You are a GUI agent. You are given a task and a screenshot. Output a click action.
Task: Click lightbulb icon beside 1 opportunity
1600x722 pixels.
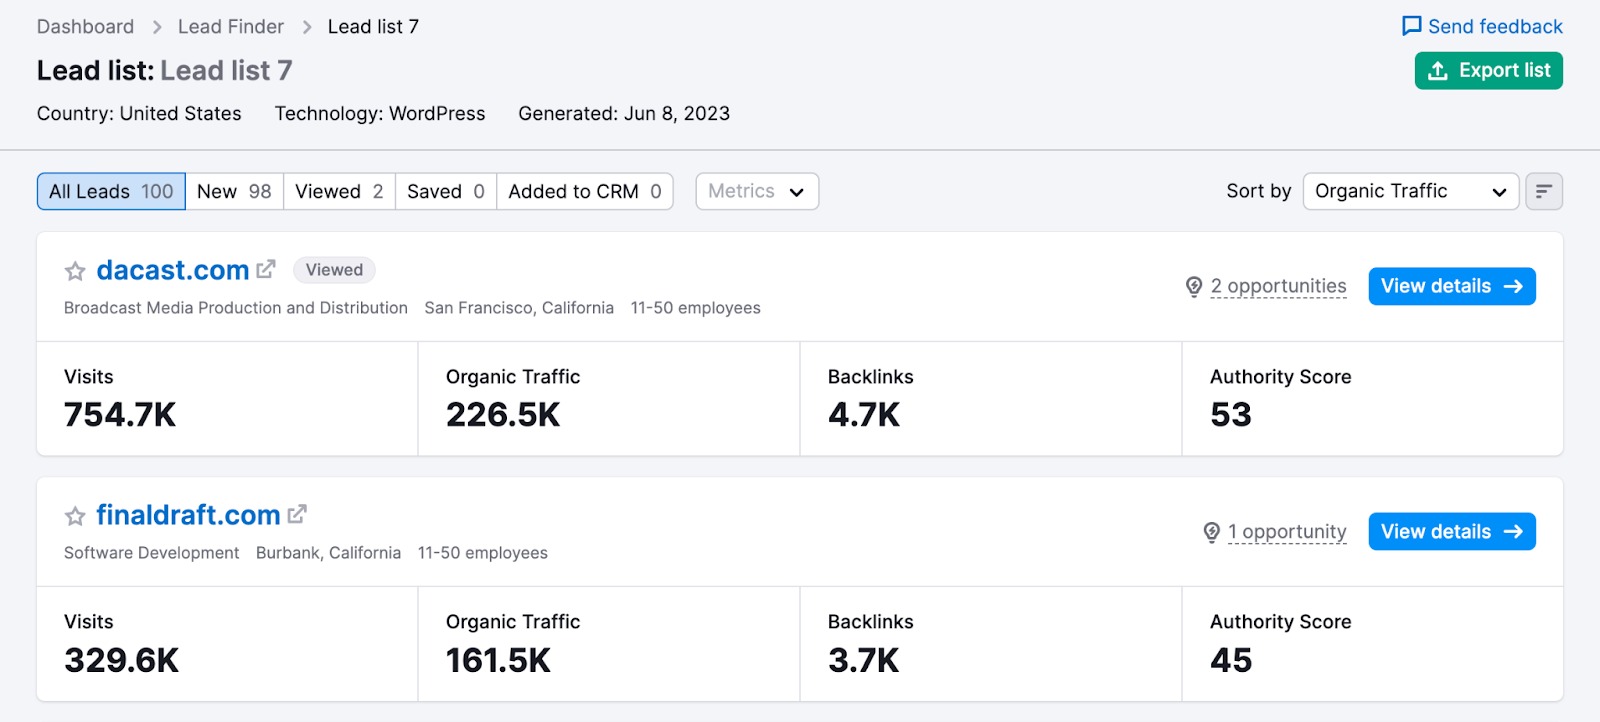coord(1212,532)
